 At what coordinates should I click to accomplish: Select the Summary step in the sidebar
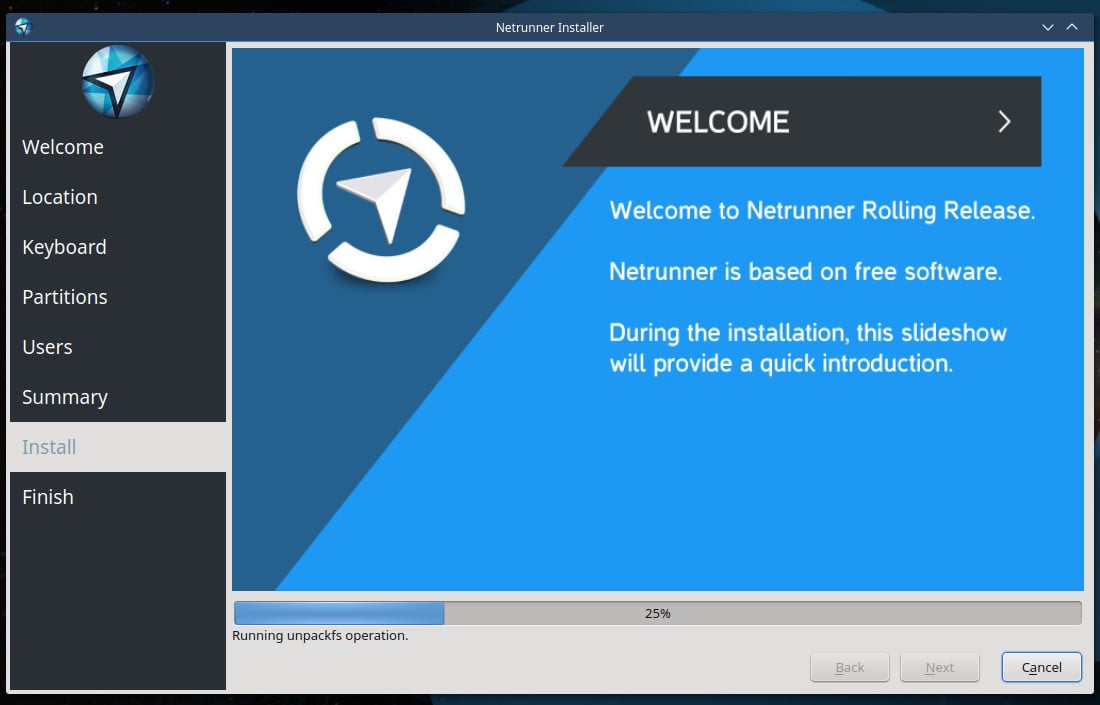point(64,397)
